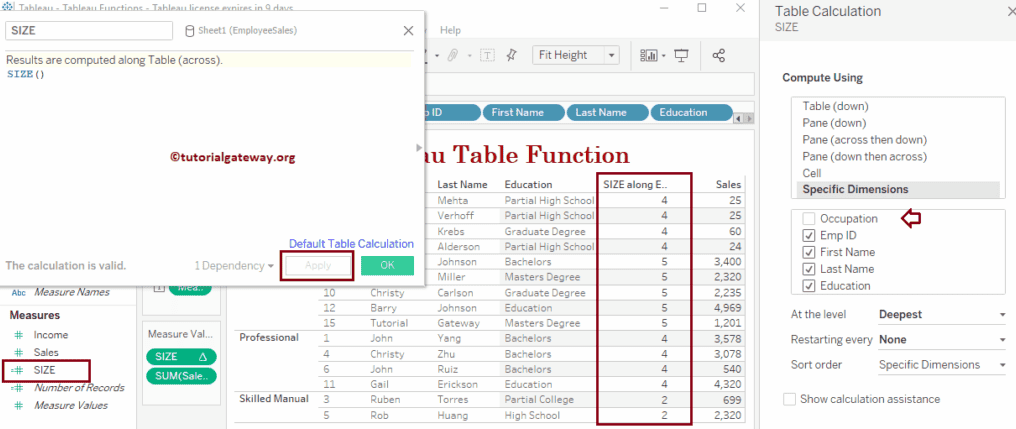Expand calculation editor with right arrow
The image size is (1016, 429).
pyautogui.click(x=419, y=148)
